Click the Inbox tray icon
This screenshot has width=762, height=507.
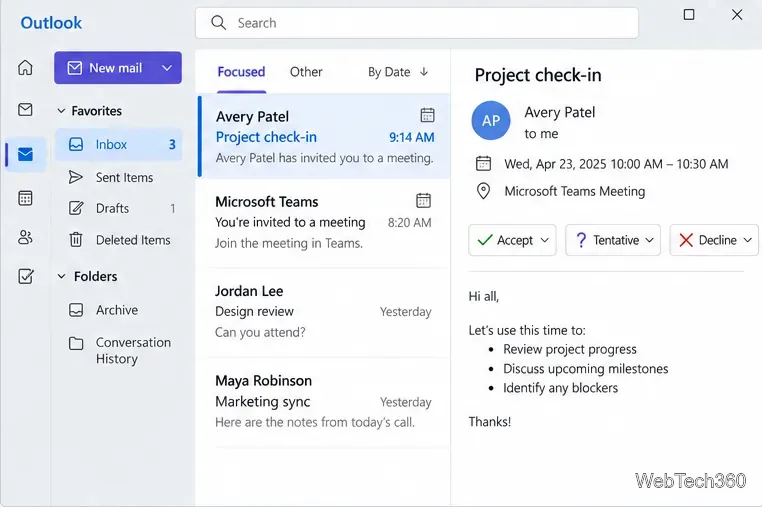tap(76, 144)
